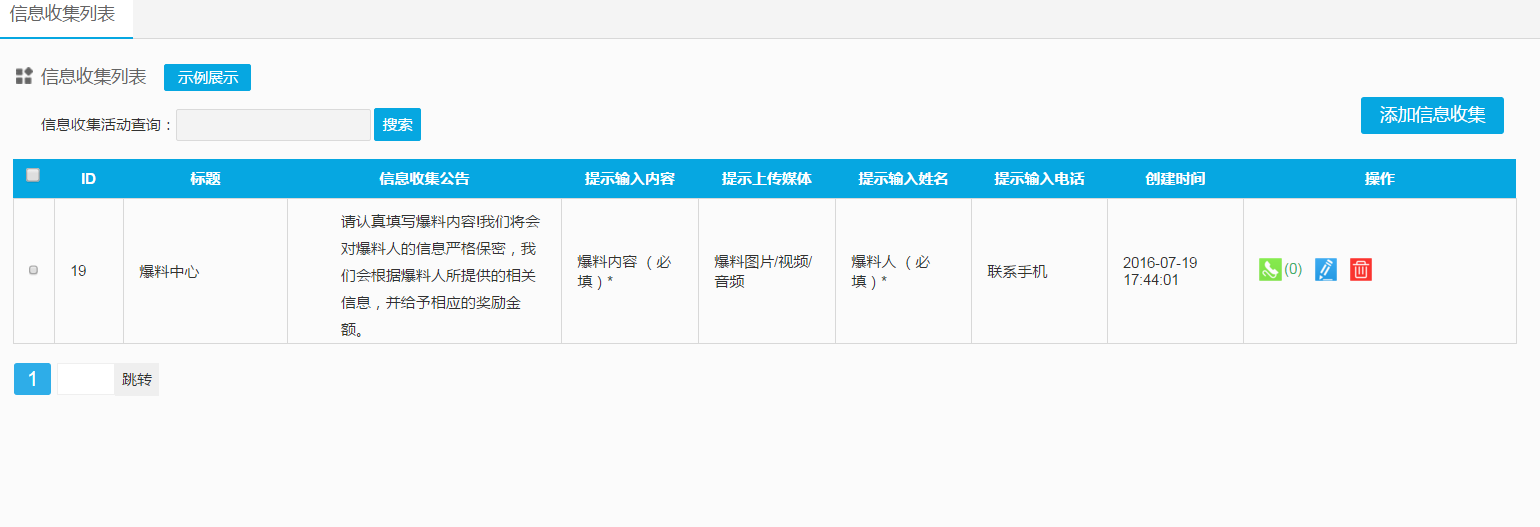Screen dimensions: 1540x527
Task: Click the 创建时间 column header
Action: (1174, 179)
